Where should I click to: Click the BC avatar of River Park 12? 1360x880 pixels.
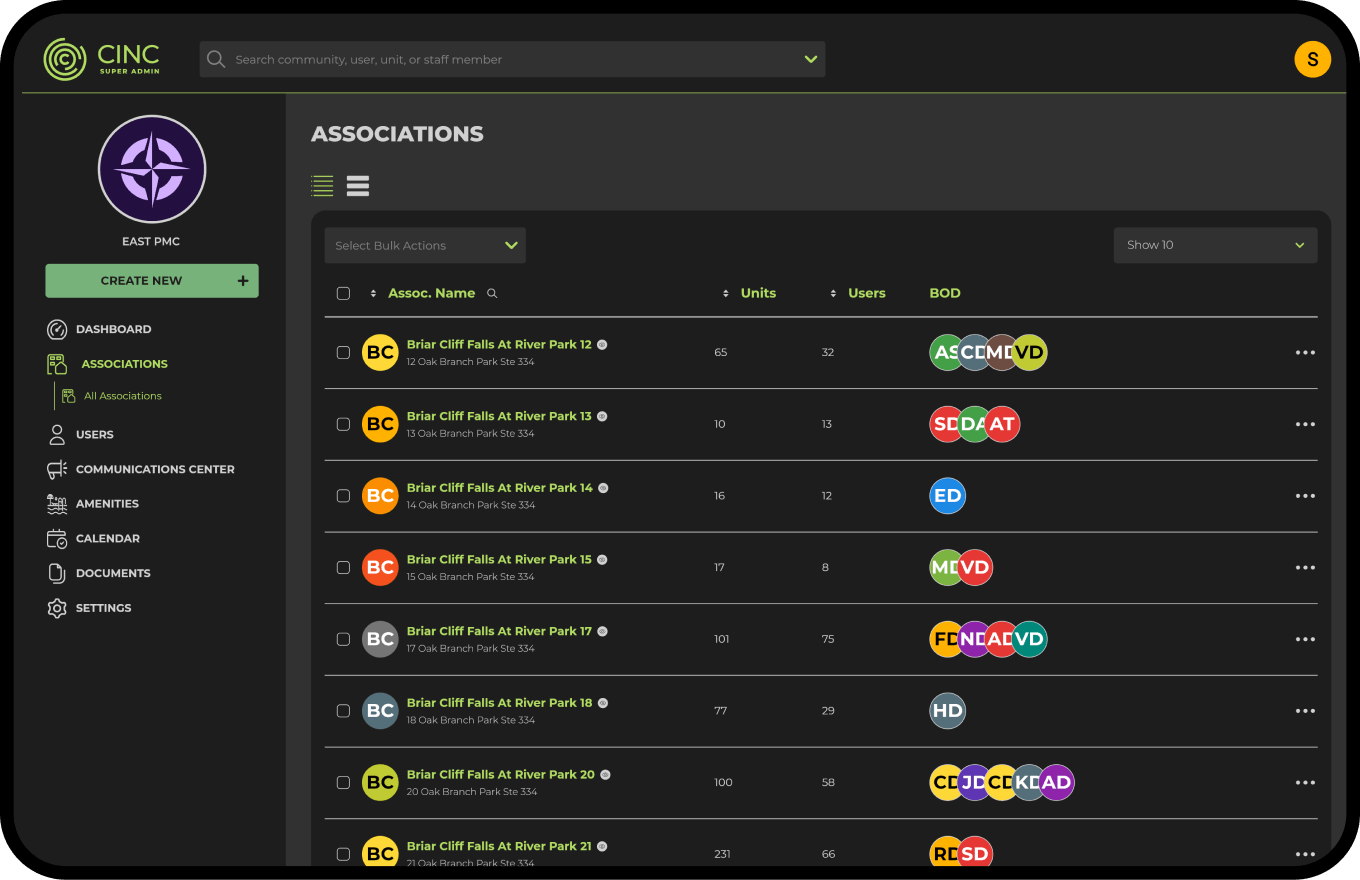pos(380,352)
